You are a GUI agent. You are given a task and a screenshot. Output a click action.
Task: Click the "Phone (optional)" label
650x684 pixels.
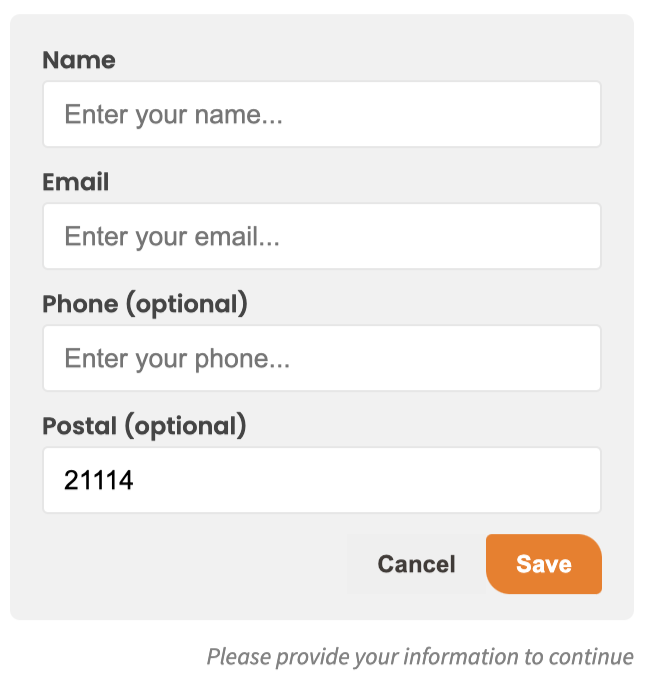[x=145, y=304]
